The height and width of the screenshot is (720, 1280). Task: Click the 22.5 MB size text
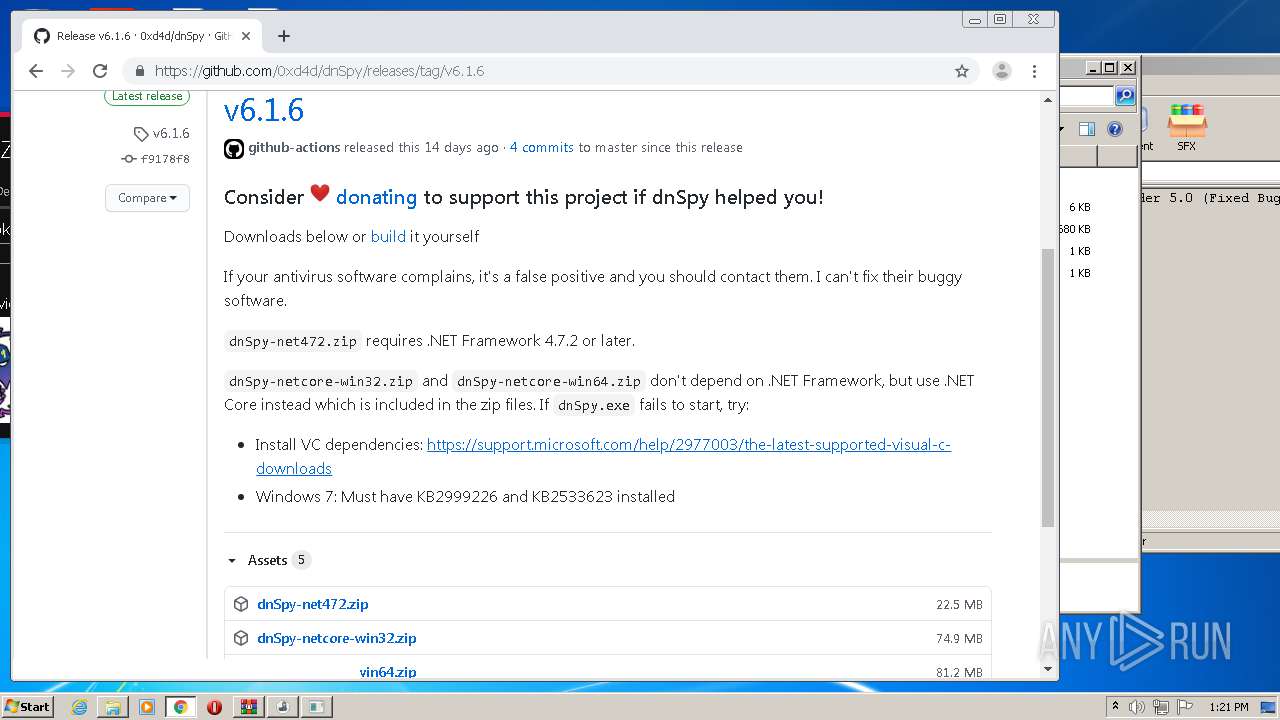coord(959,605)
